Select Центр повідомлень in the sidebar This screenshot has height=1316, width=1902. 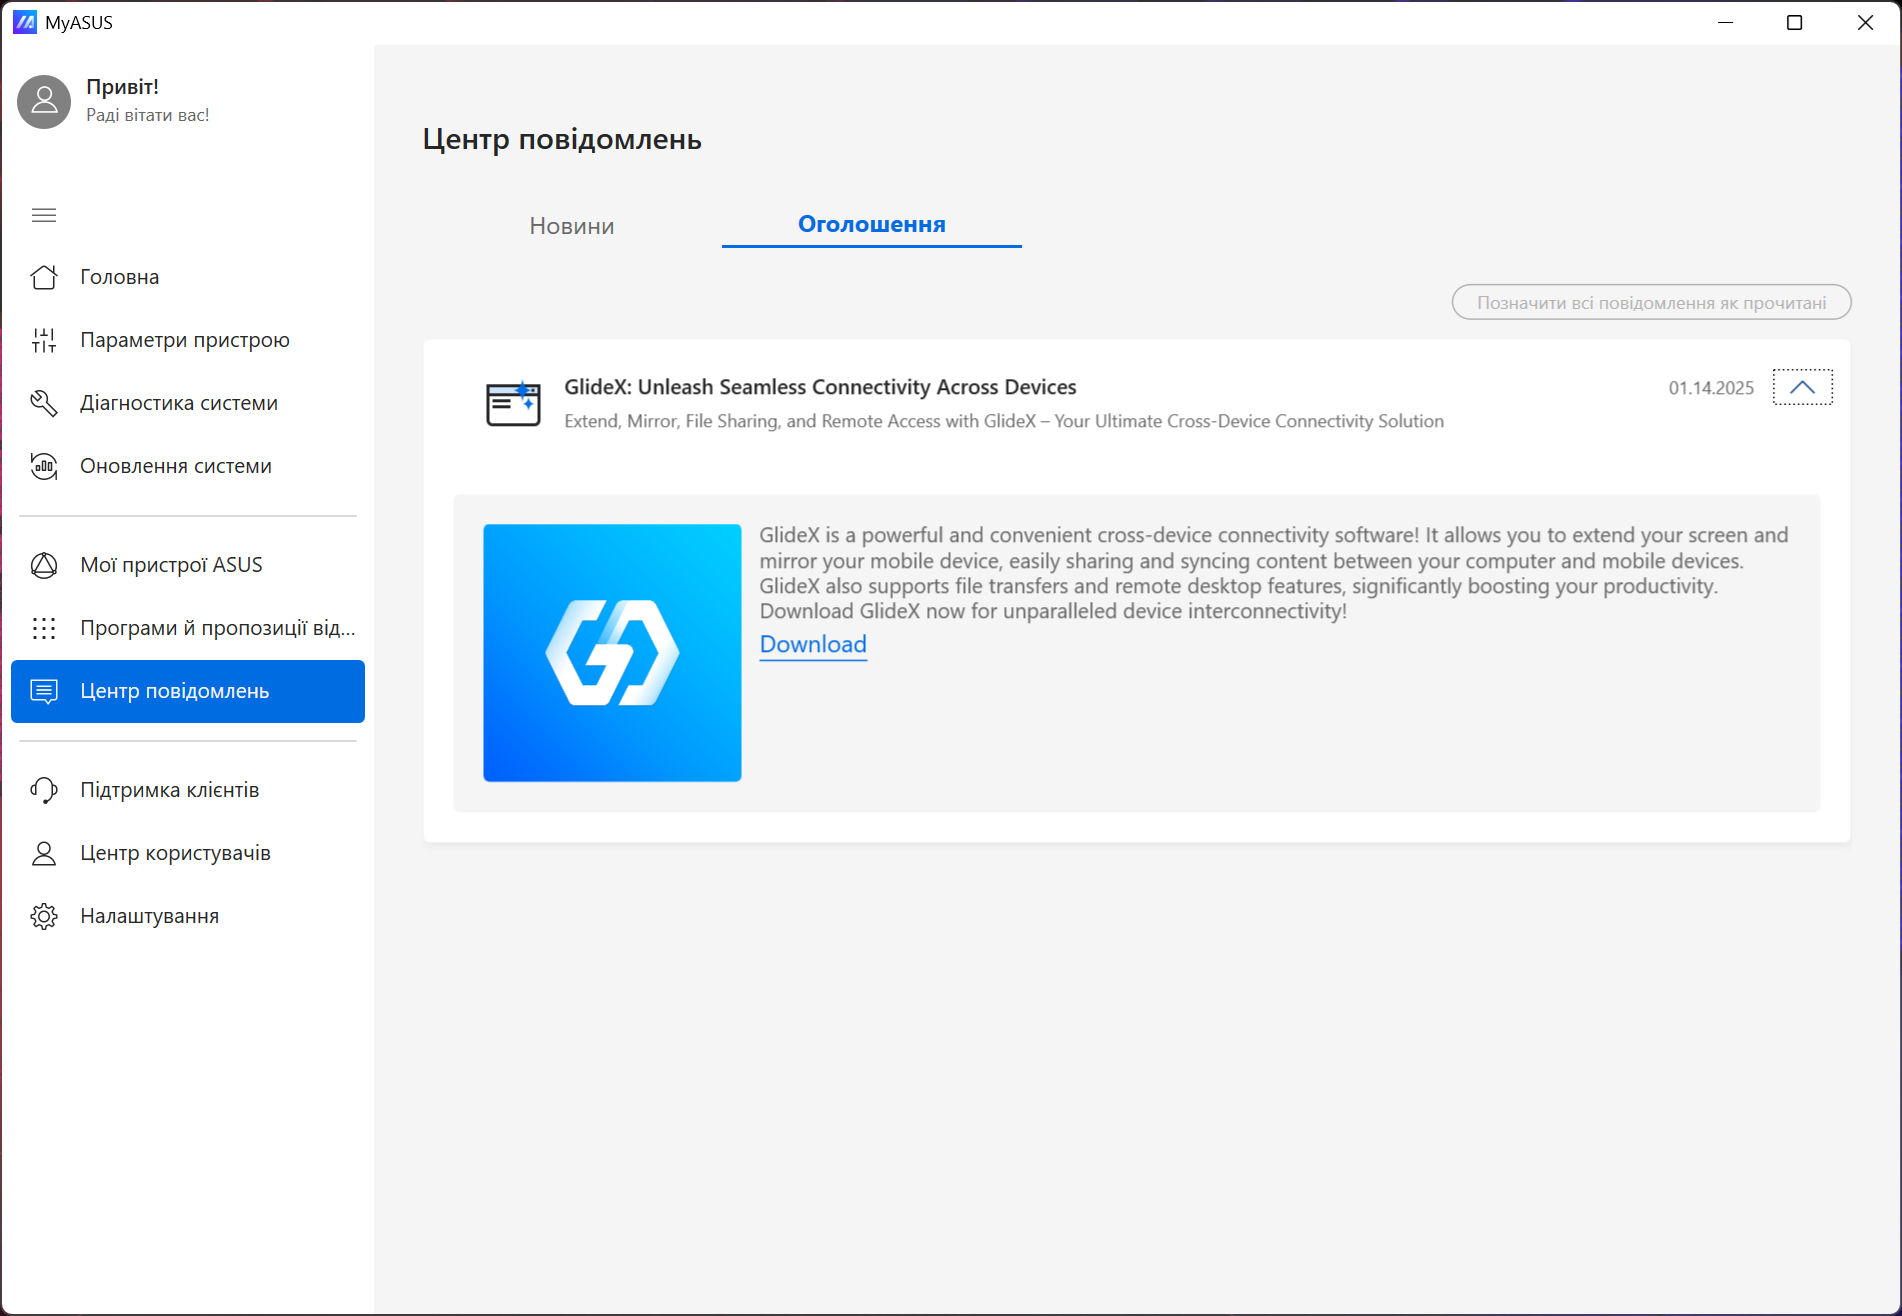coord(188,691)
